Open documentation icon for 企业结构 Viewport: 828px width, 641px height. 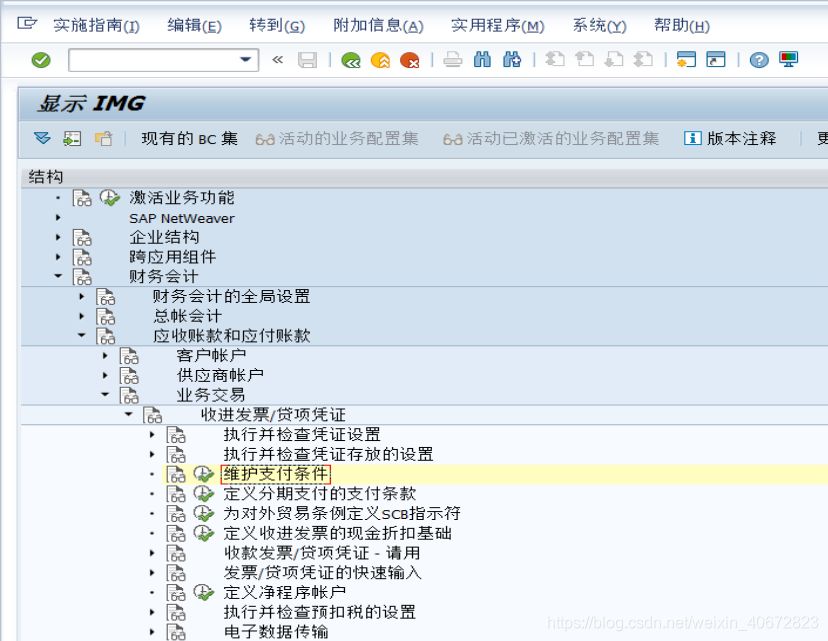tap(82, 238)
